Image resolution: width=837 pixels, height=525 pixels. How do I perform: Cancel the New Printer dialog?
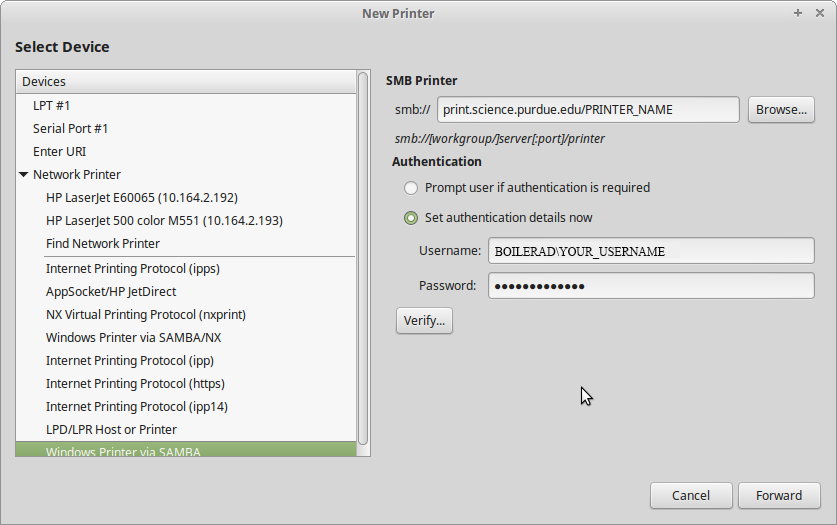(x=690, y=495)
